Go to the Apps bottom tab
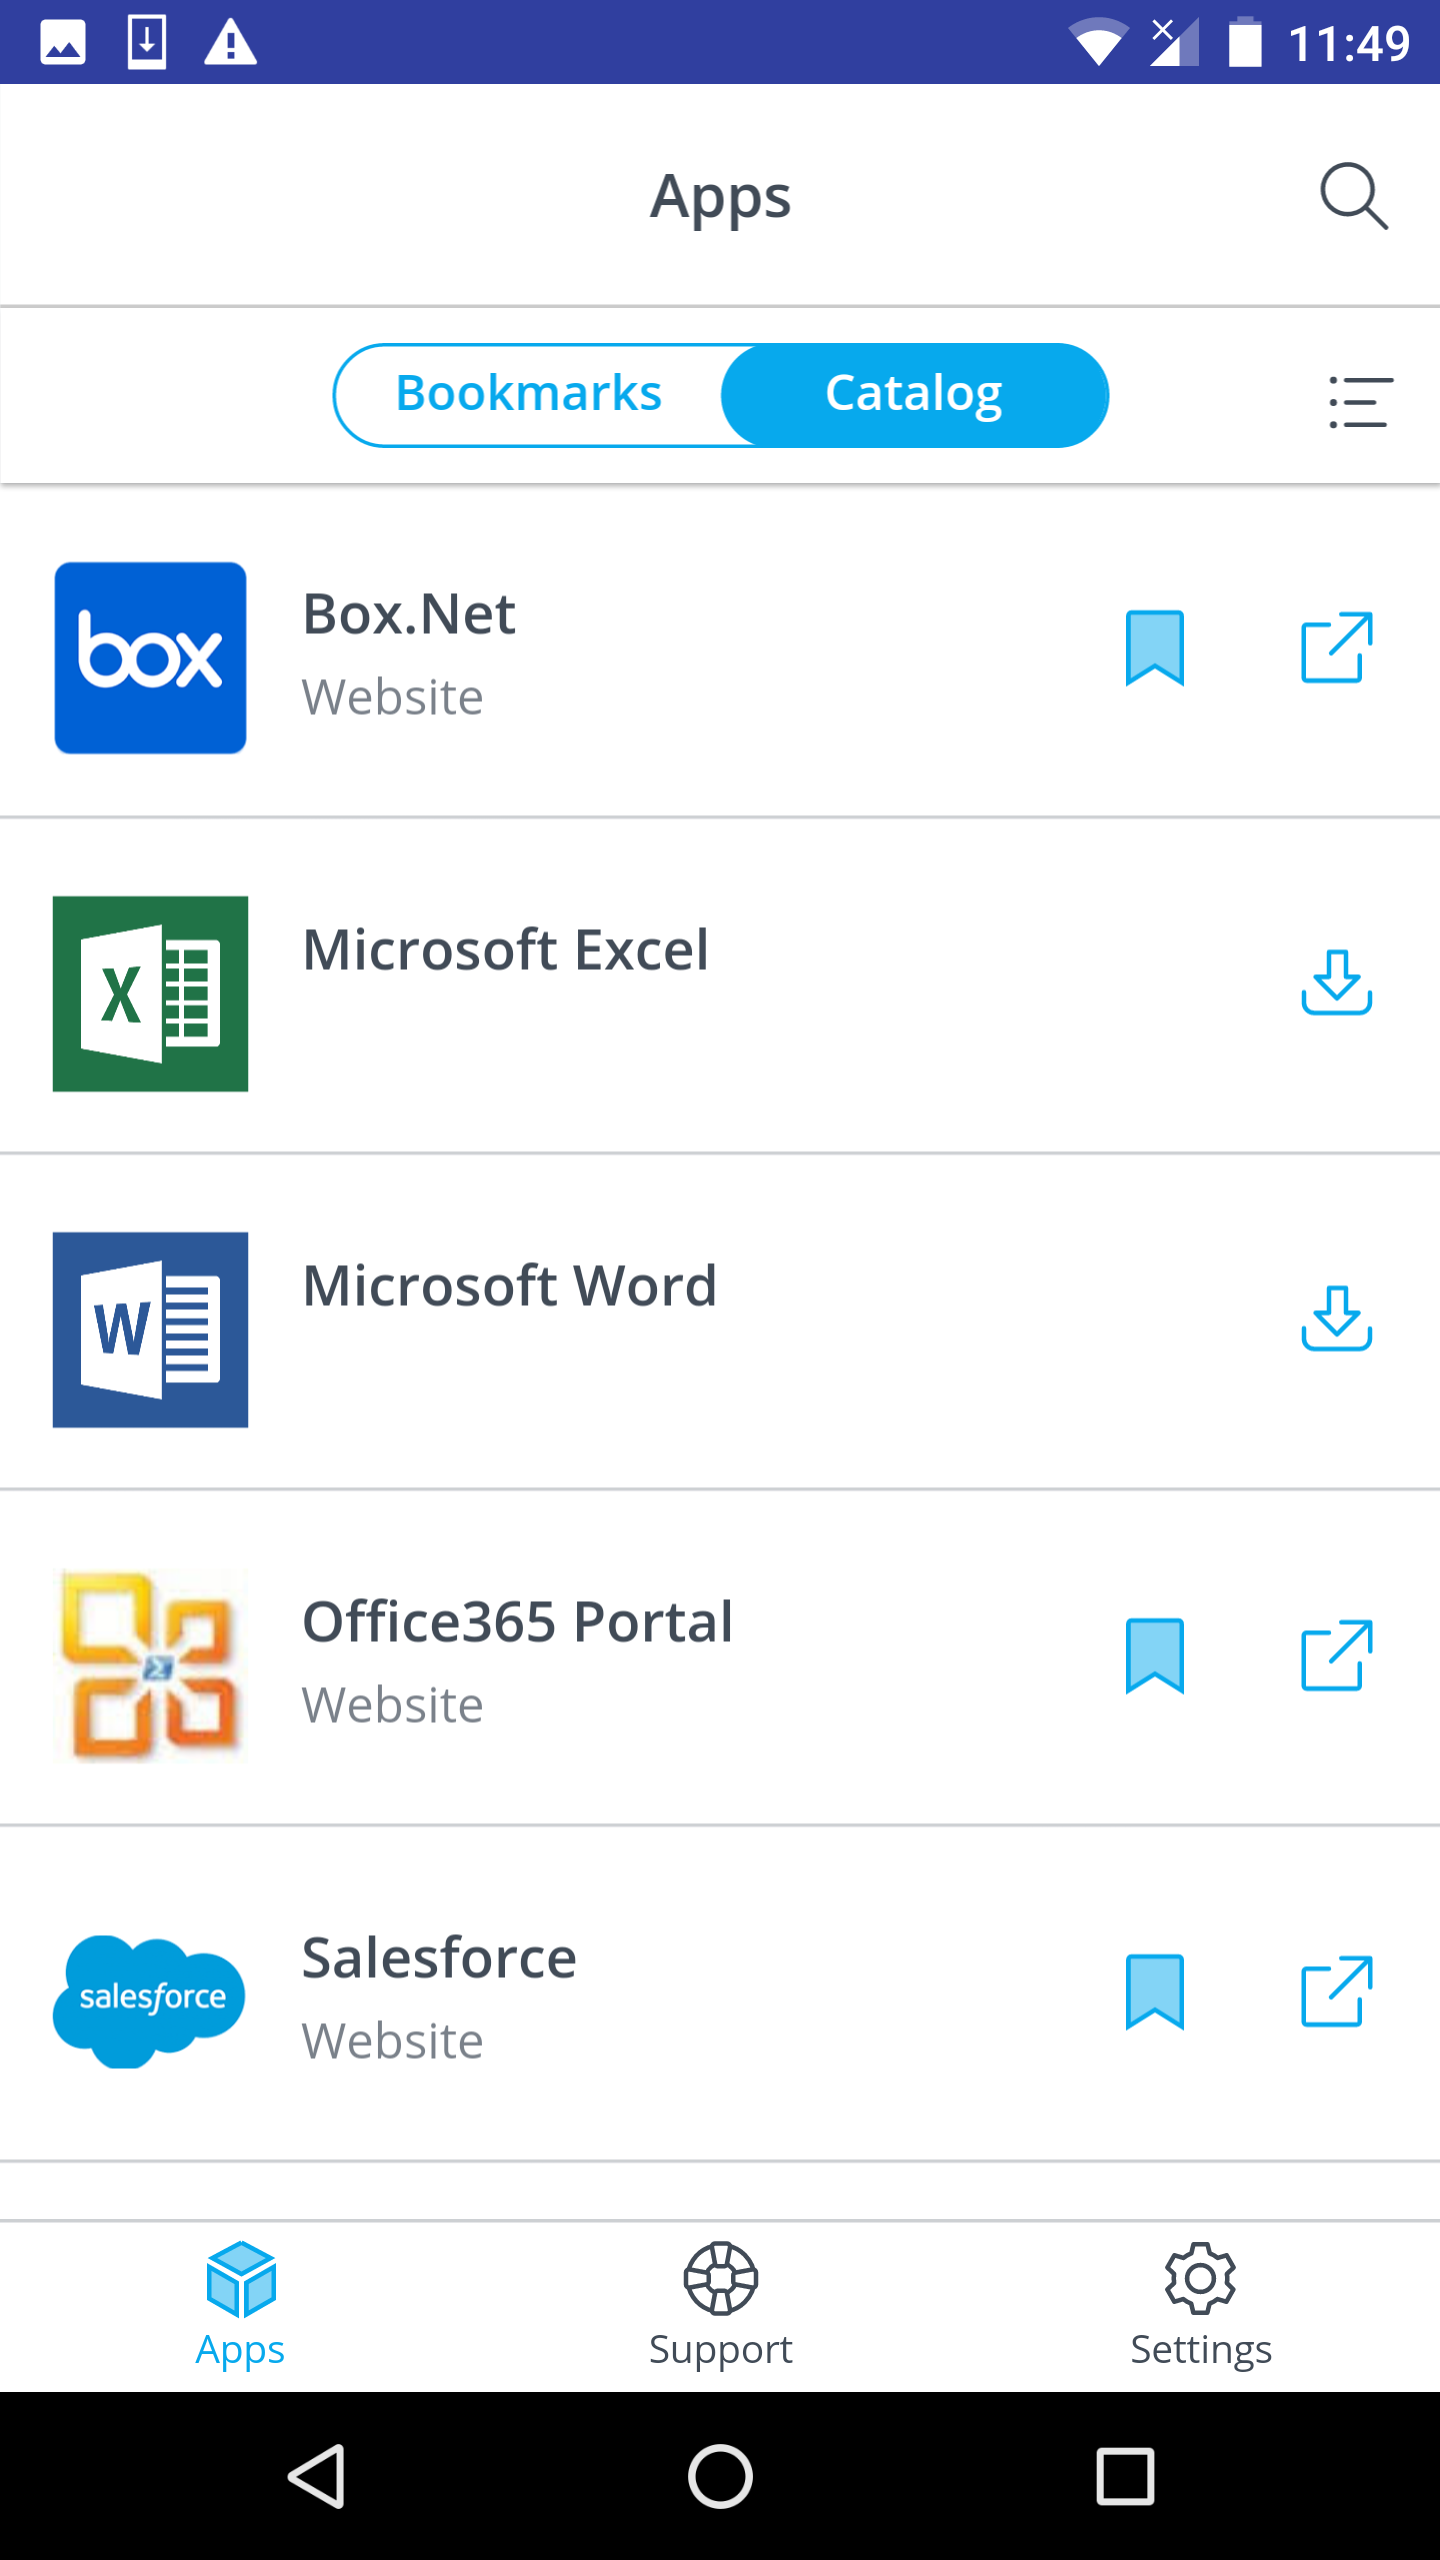 [240, 2306]
